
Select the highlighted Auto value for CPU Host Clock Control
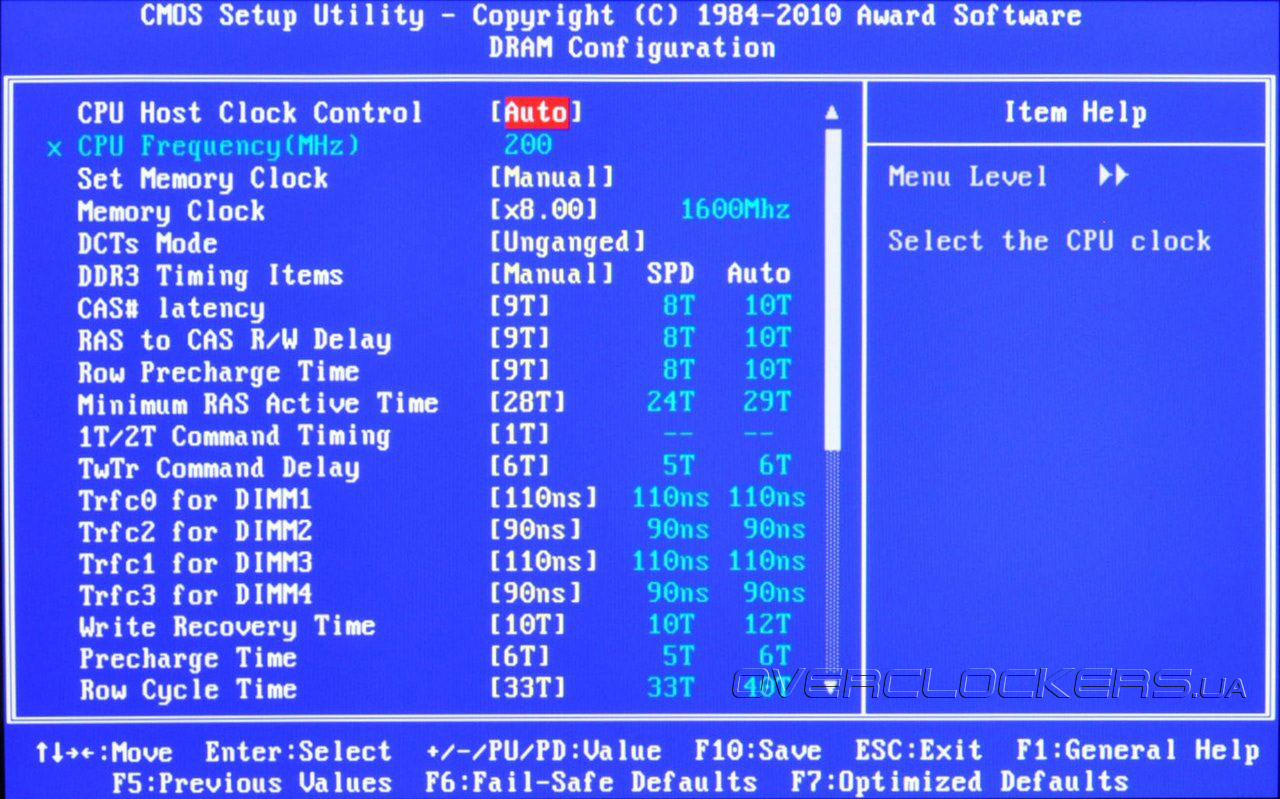click(x=536, y=112)
